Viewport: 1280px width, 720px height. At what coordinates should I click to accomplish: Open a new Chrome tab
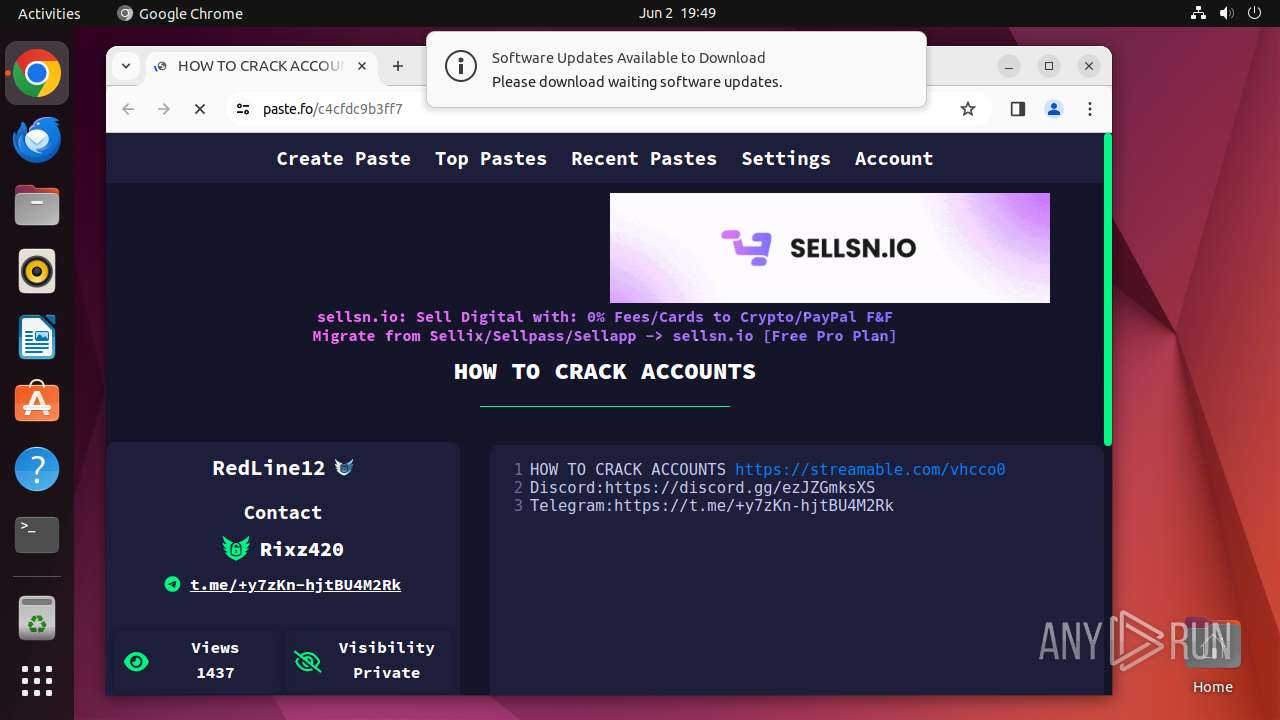tap(398, 66)
